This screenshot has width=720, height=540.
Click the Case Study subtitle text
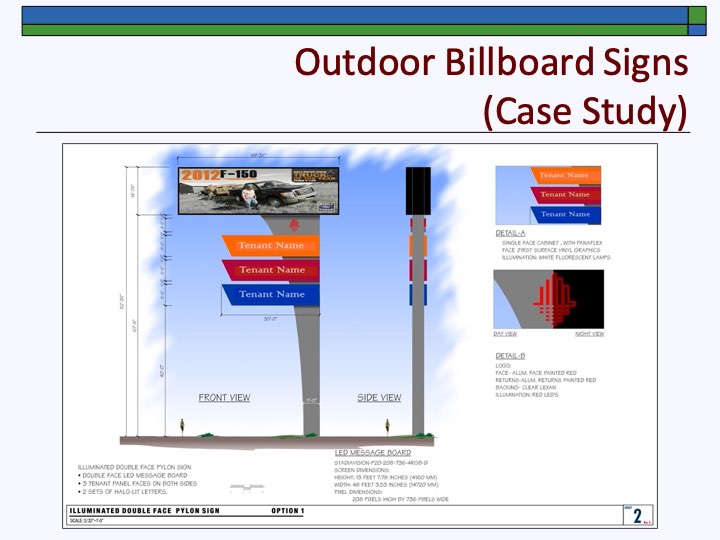[x=585, y=109]
